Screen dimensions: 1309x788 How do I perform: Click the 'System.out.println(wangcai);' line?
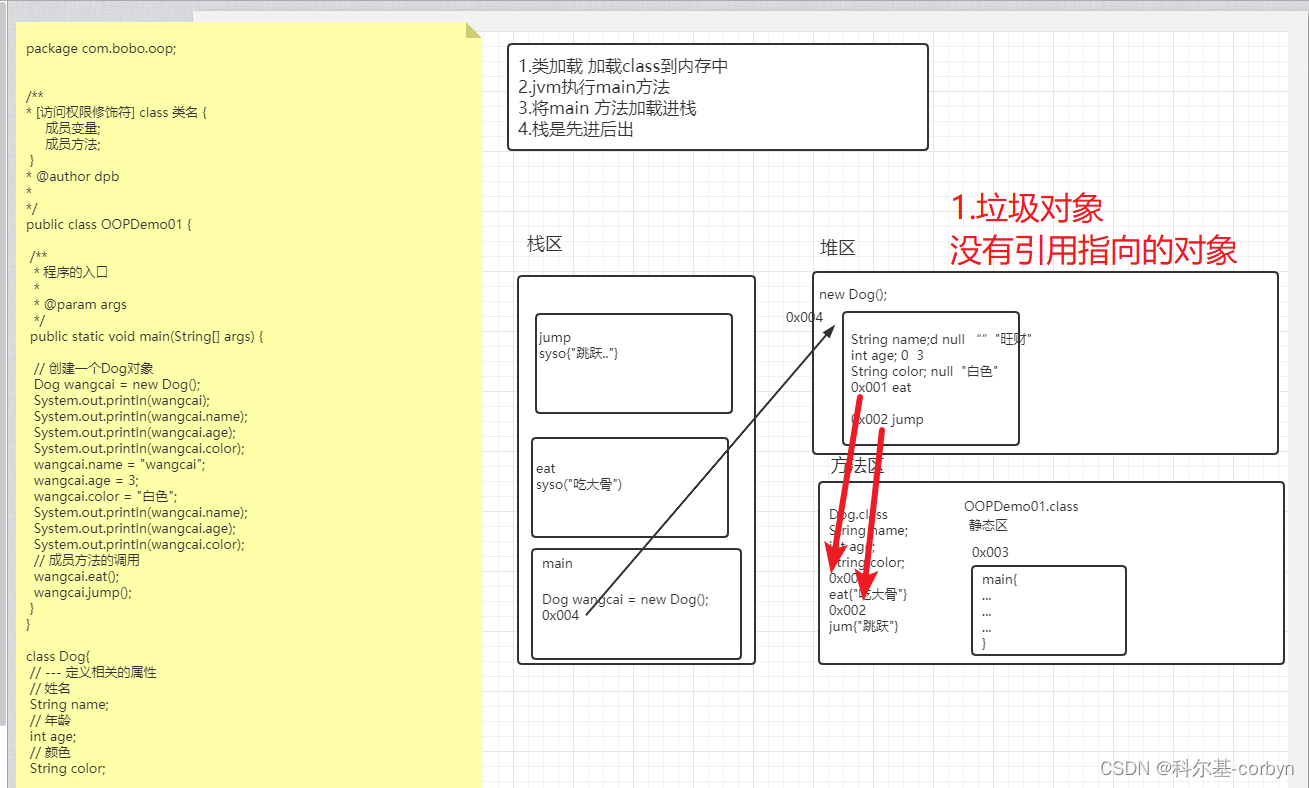[122, 400]
